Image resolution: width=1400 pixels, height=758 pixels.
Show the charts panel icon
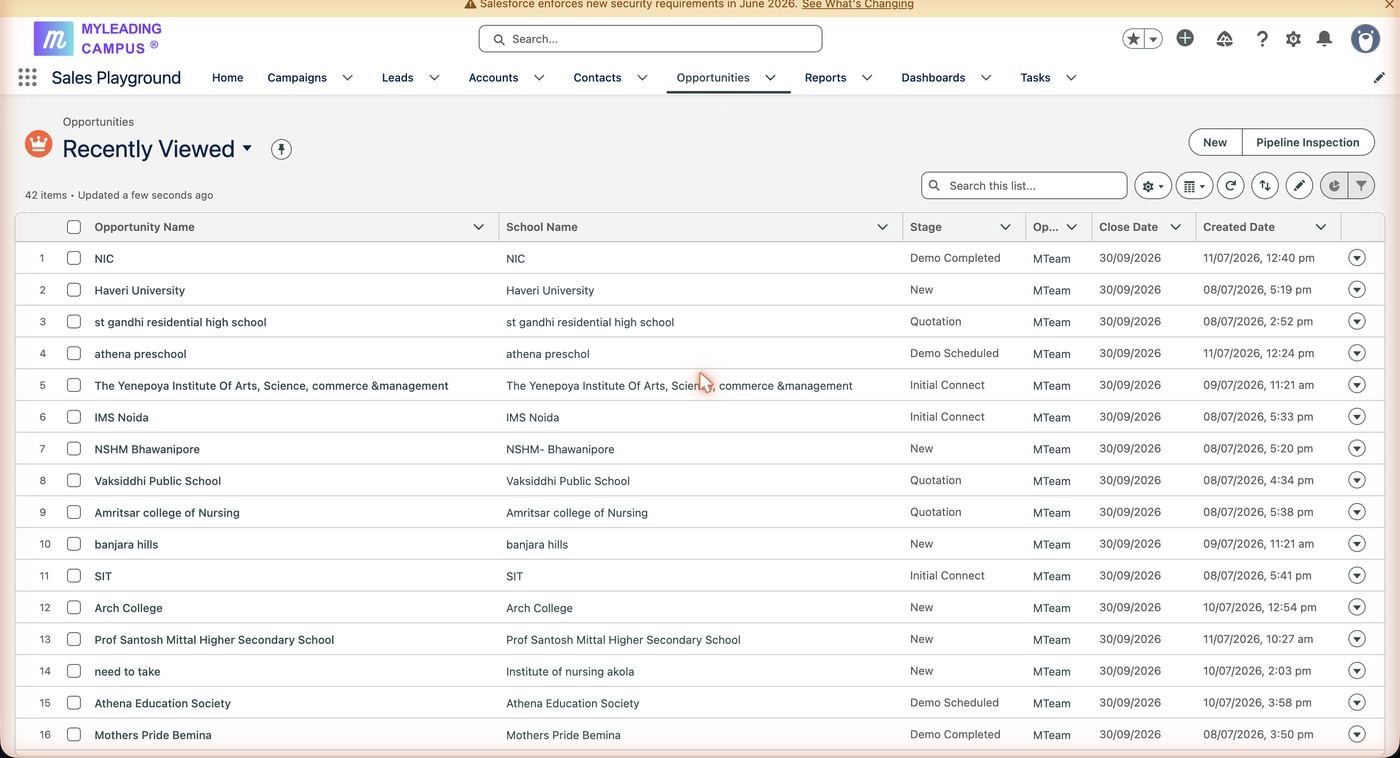point(1334,186)
